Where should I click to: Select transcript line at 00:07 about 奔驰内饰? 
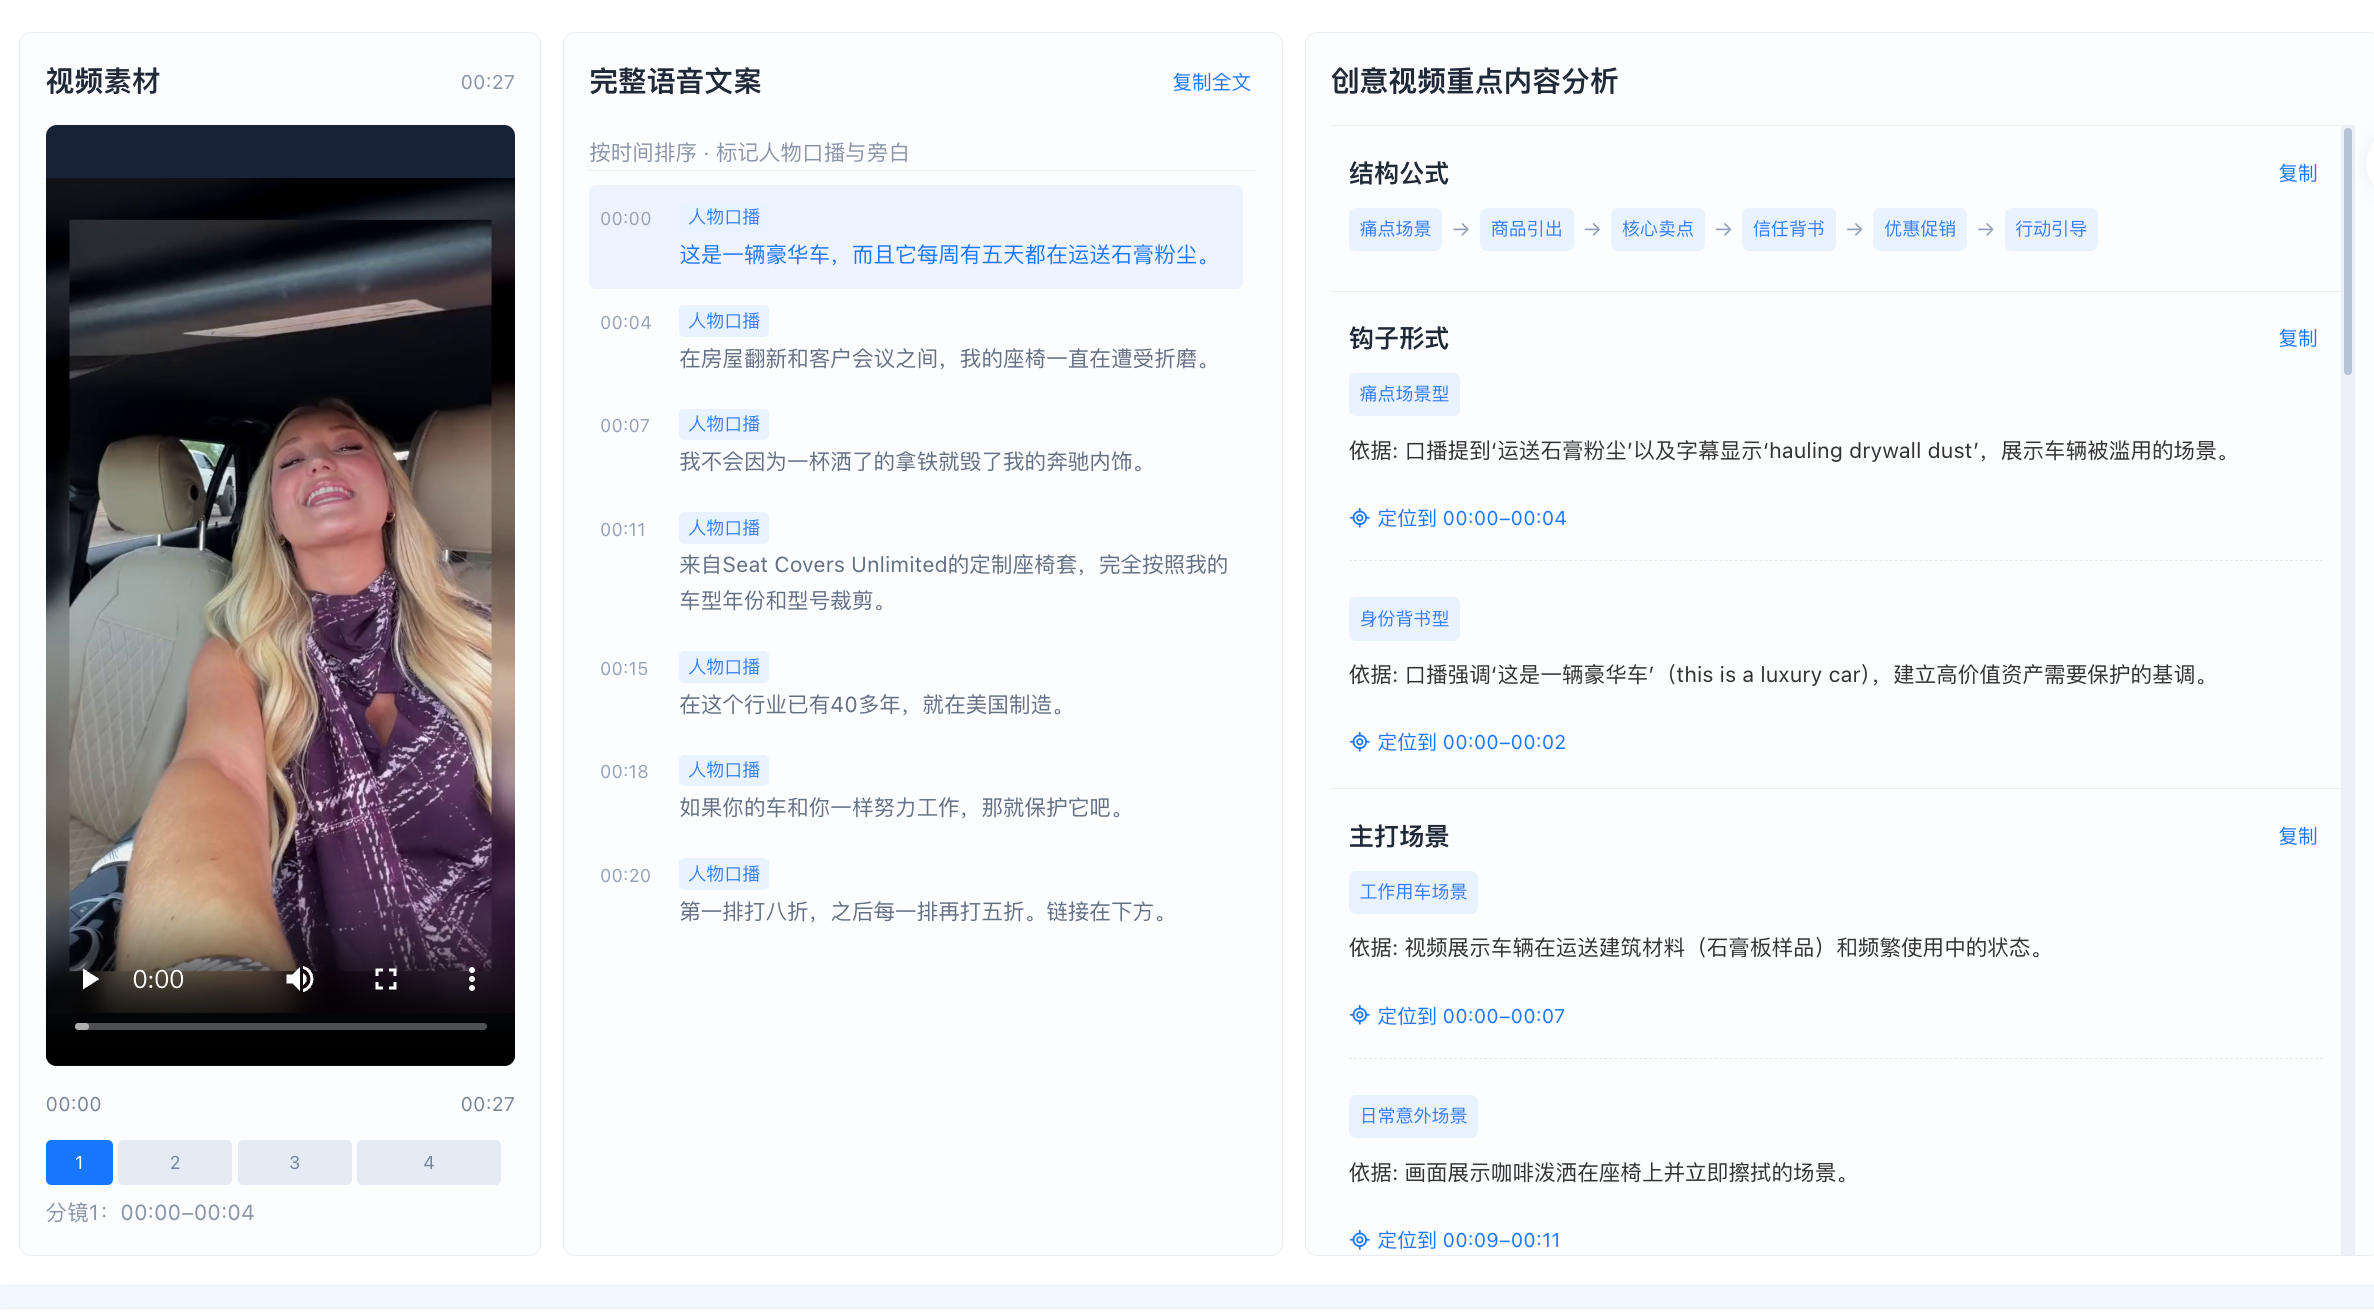[x=915, y=443]
